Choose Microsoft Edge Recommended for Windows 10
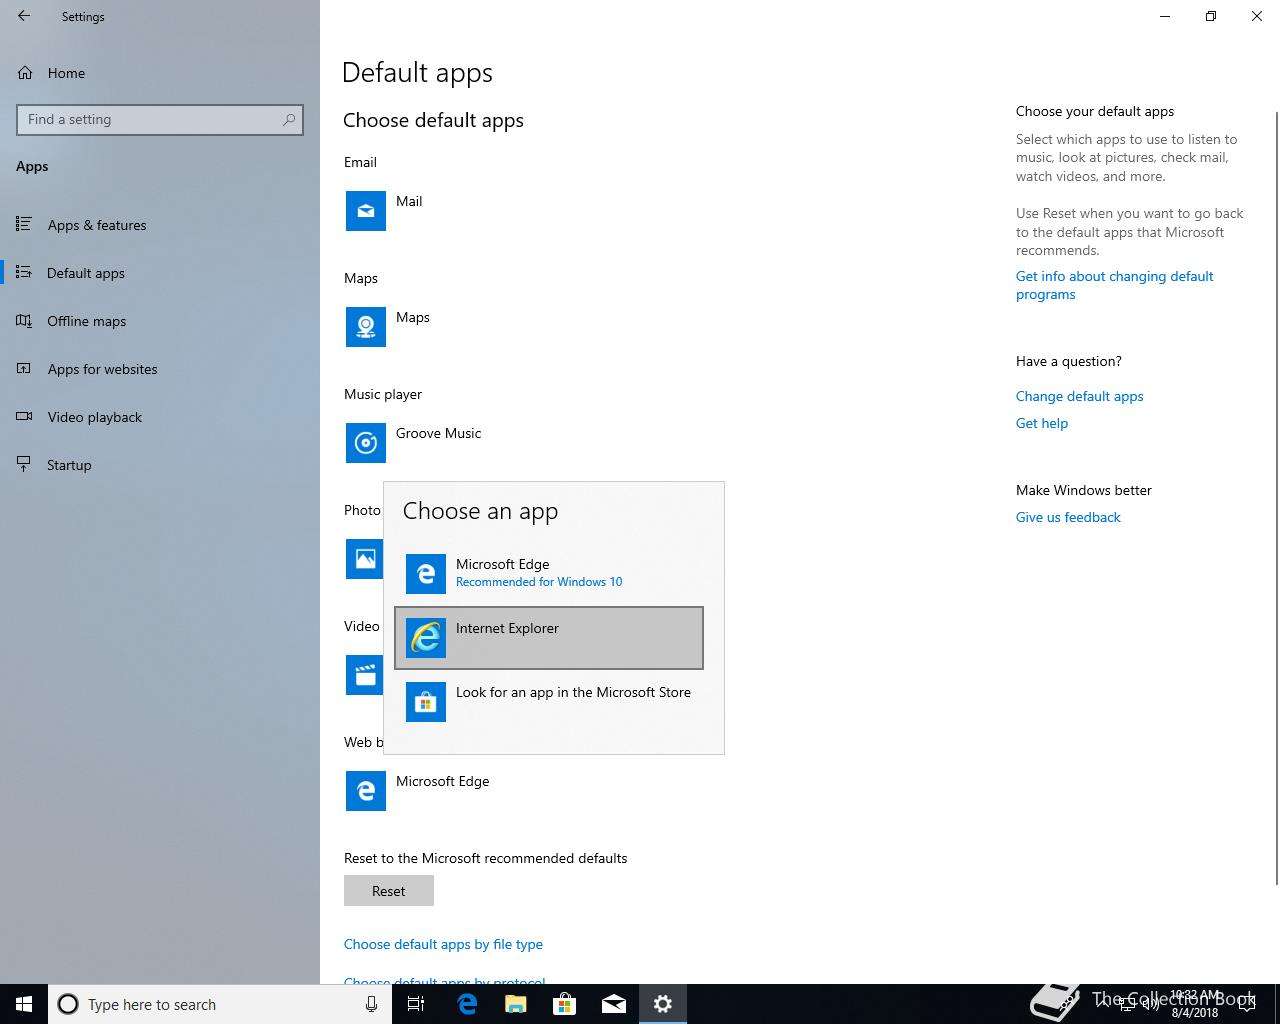The height and width of the screenshot is (1024, 1280). (549, 574)
